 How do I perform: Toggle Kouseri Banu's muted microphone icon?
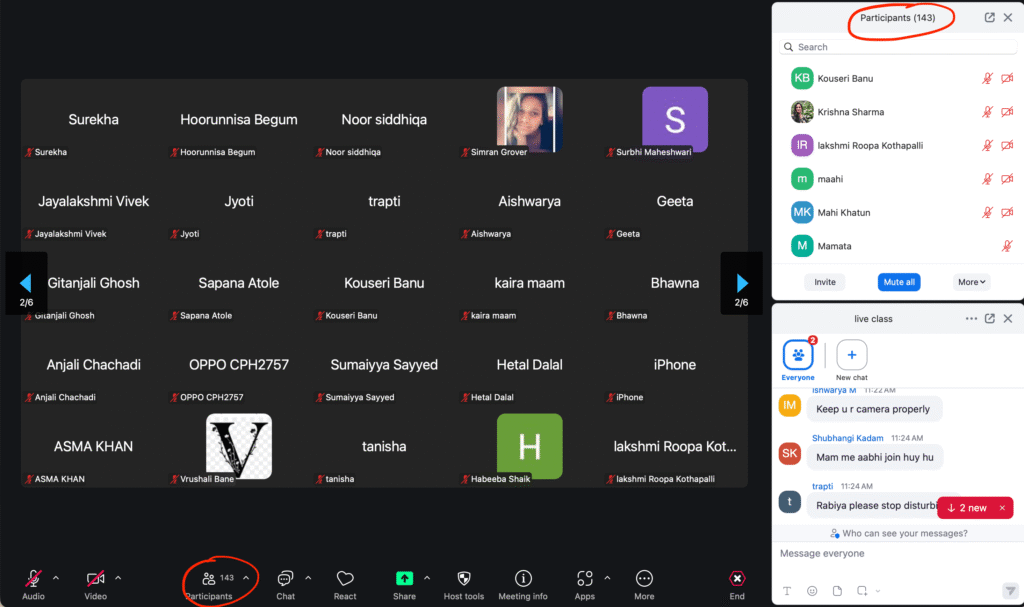[987, 78]
